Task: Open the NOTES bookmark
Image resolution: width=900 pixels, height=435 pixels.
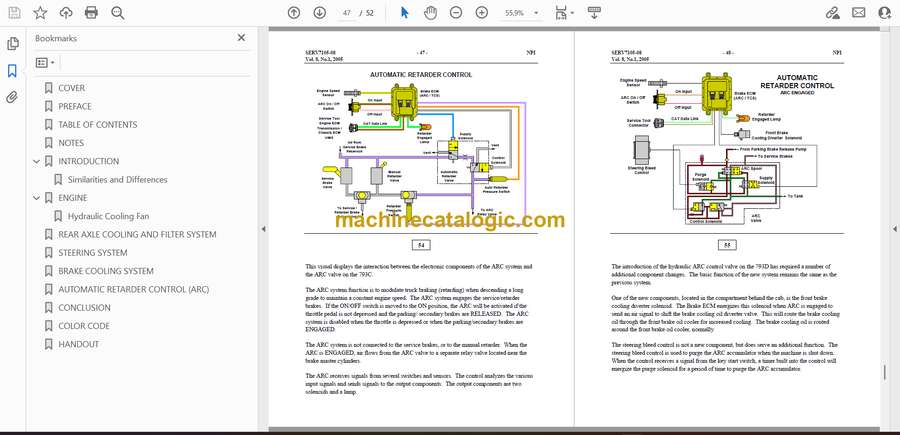Action: pos(71,143)
